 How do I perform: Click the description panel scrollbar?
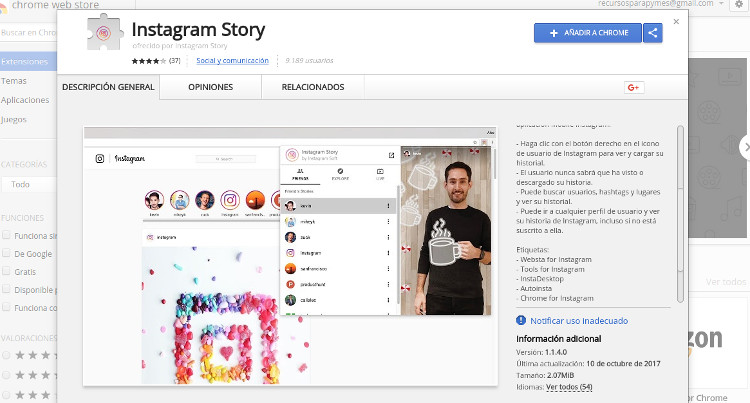pyautogui.click(x=680, y=214)
